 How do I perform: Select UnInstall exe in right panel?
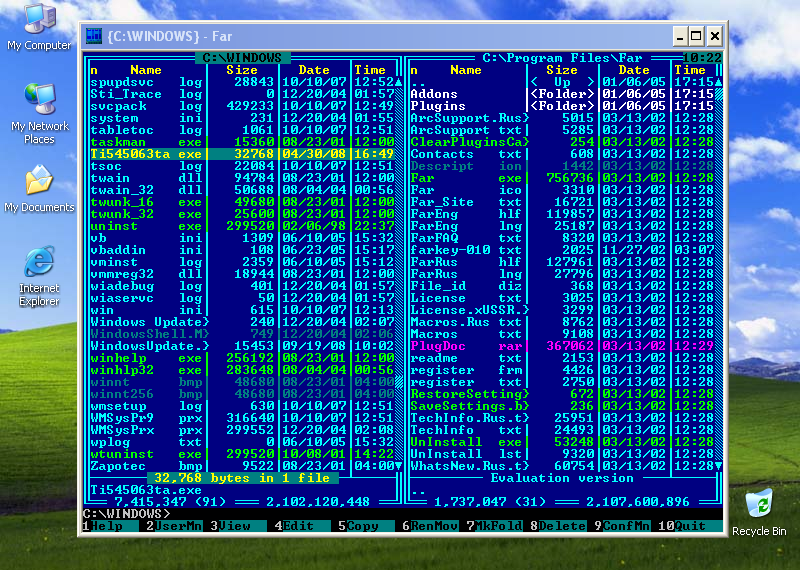coord(562,442)
